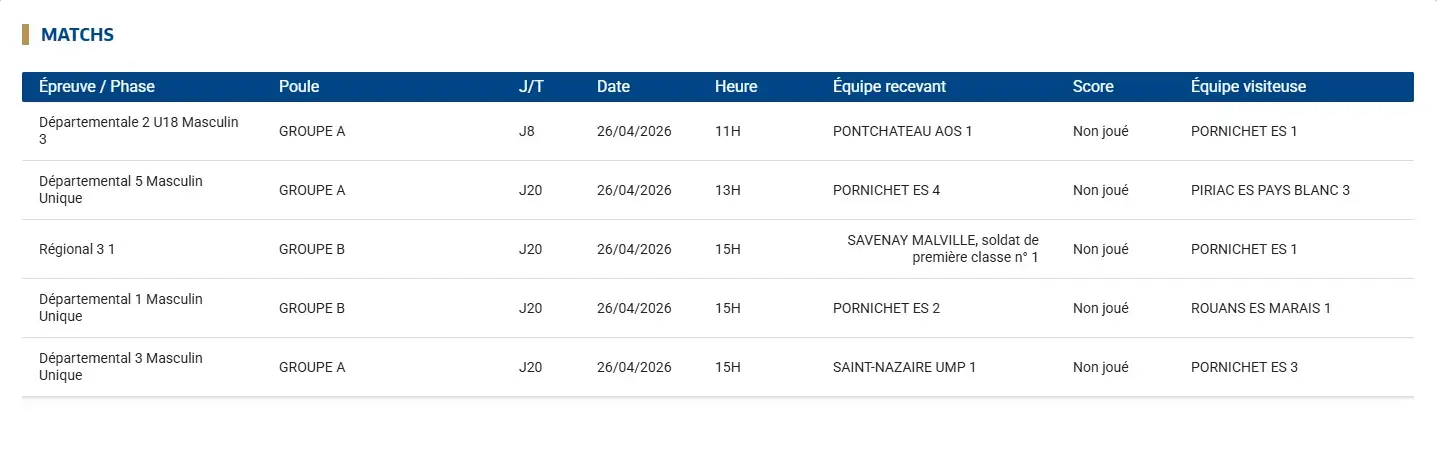Screen dimensions: 1437x451
Task: Open the Régional 3 1 match row
Action: (77, 249)
